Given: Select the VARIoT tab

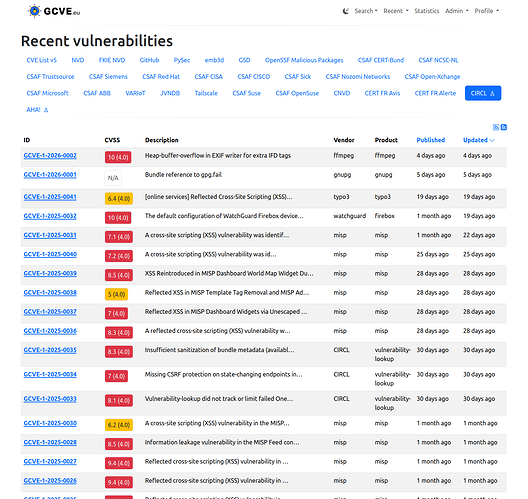Looking at the screenshot, I should point(135,93).
